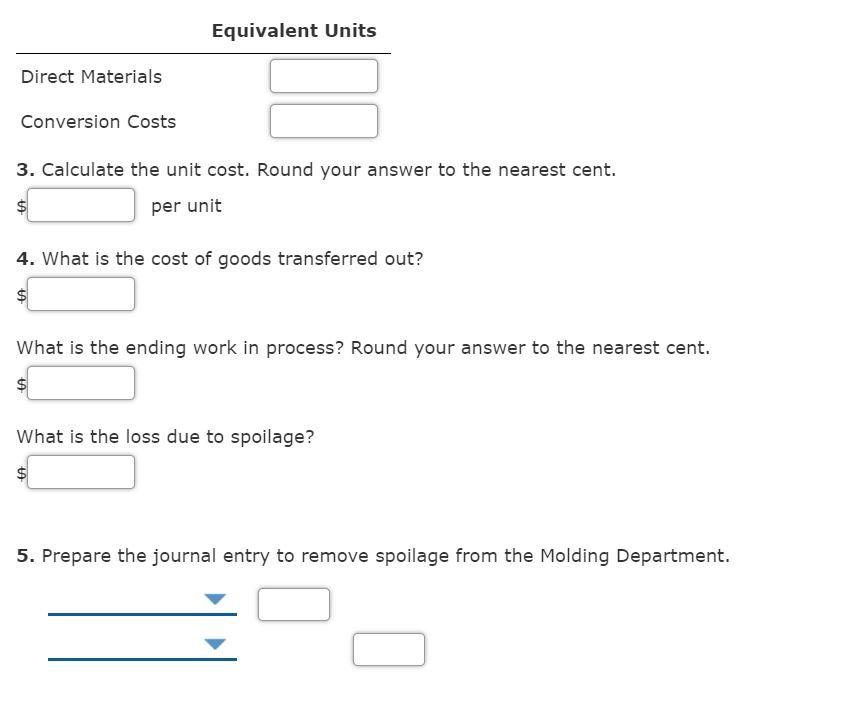
Task: Click the blue triangle on the debit line
Action: click(215, 598)
